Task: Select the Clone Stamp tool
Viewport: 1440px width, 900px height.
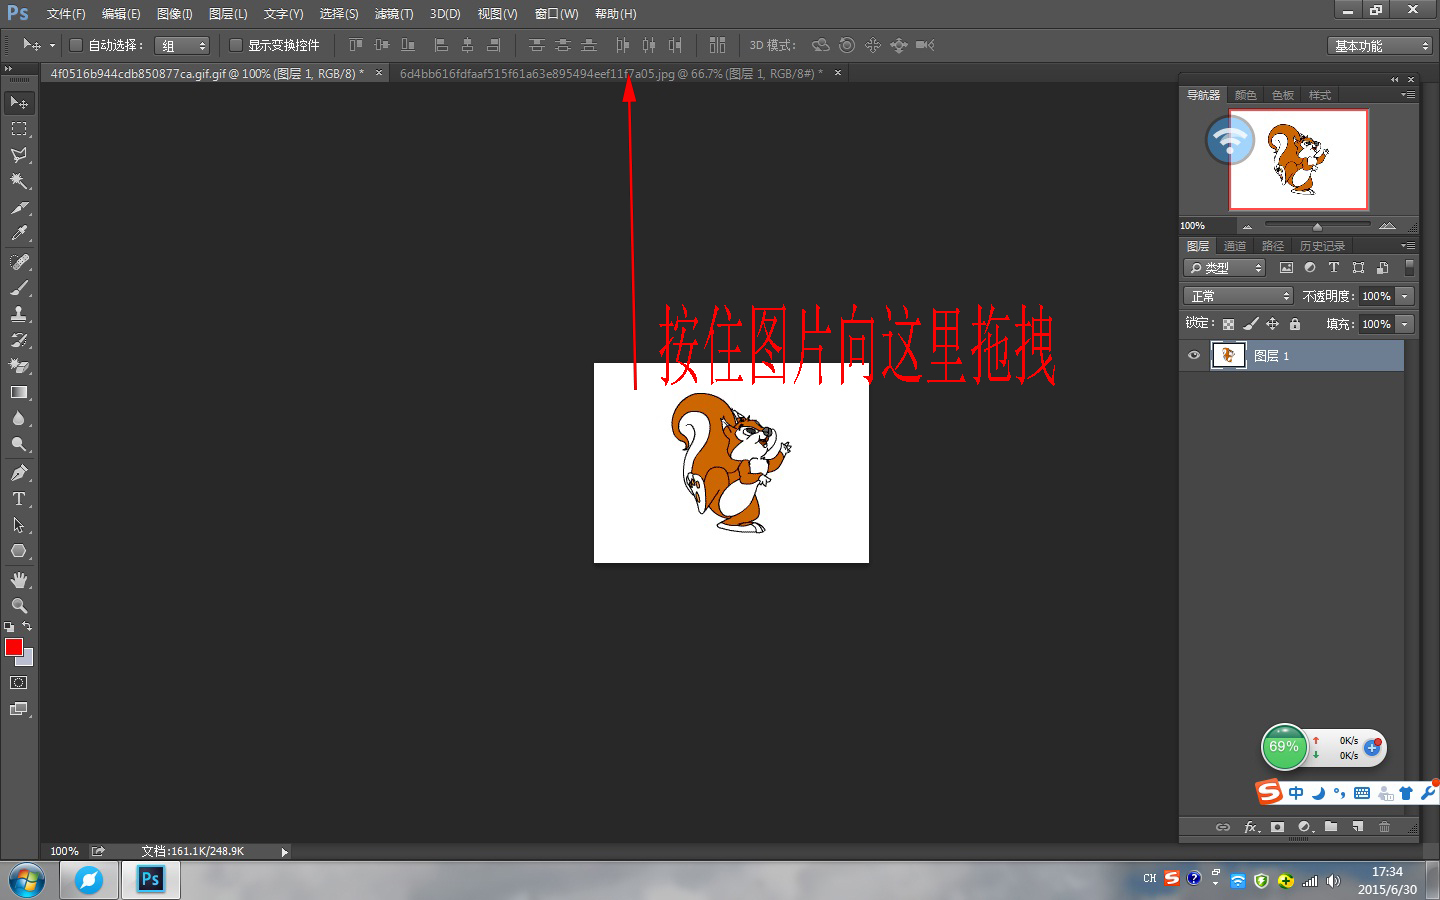Action: pos(19,314)
